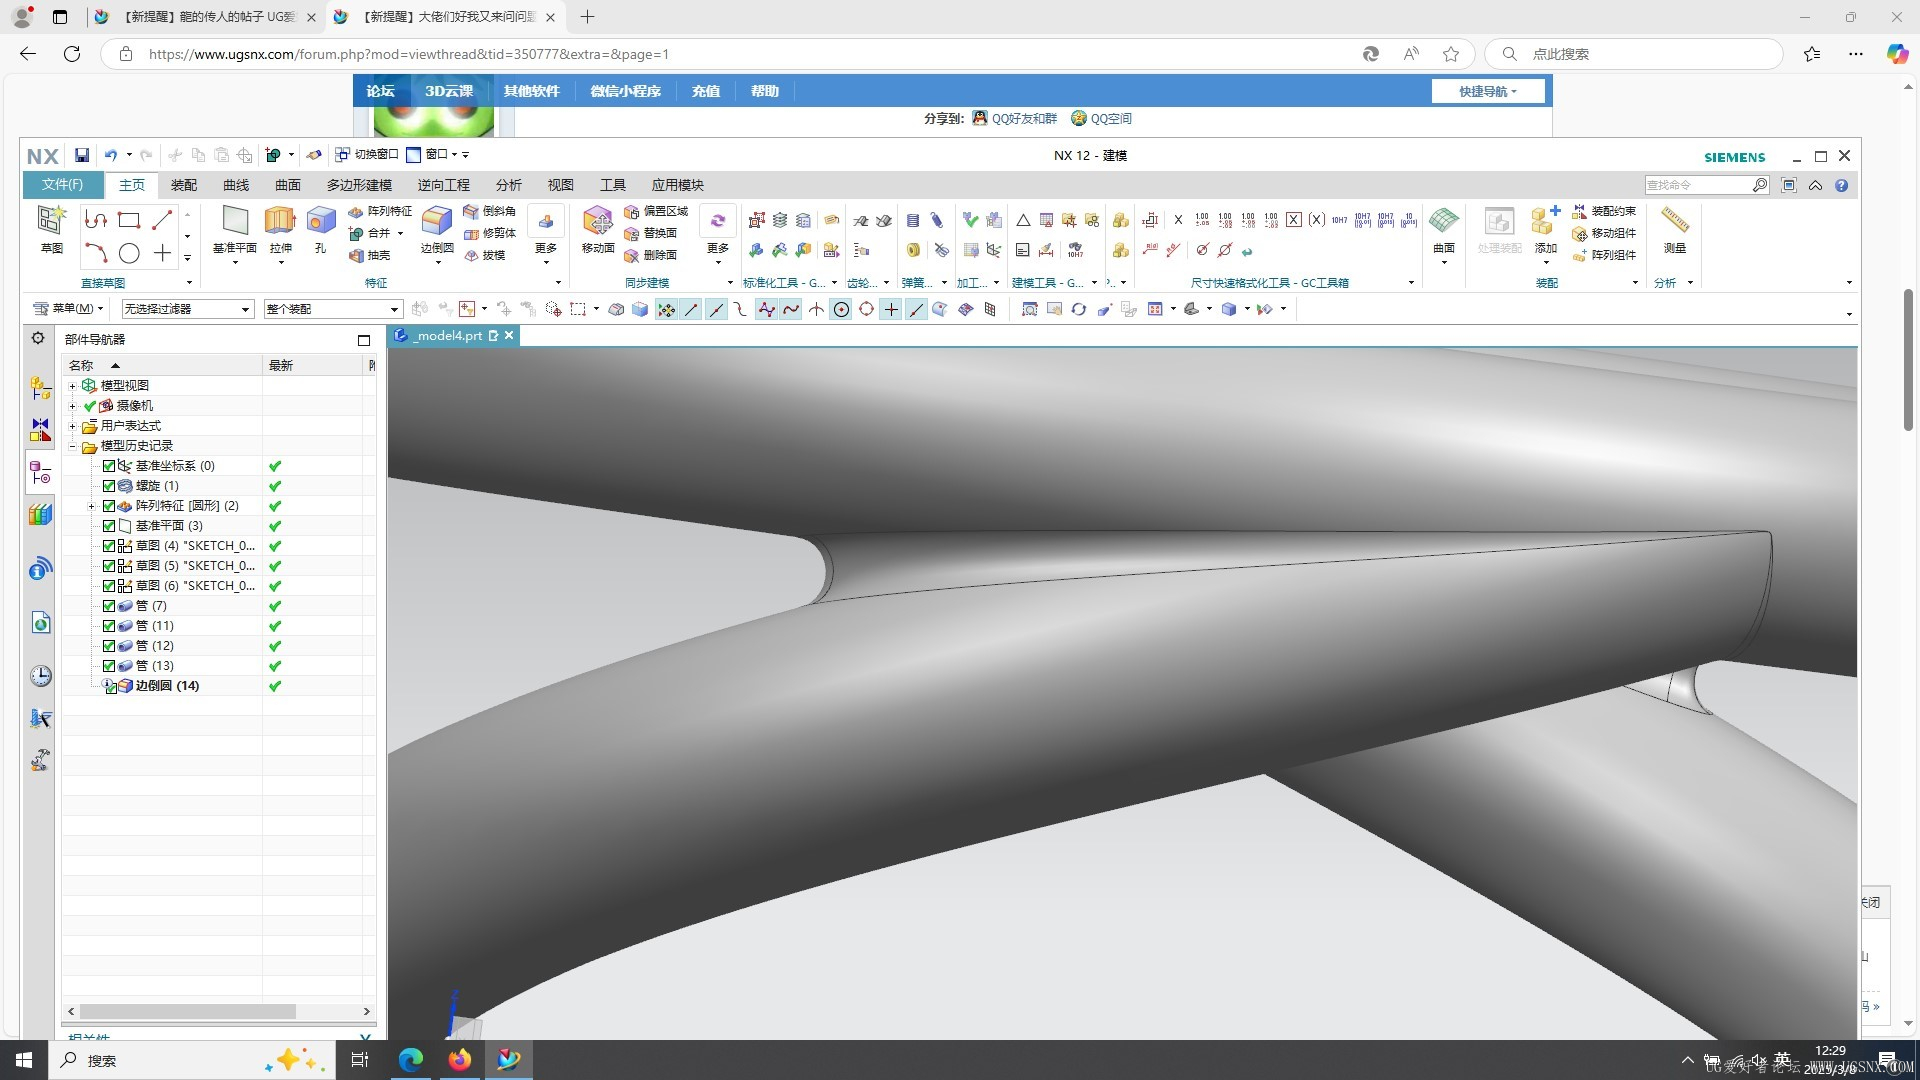This screenshot has width=1920, height=1080.
Task: Click the 修剪体 trim body icon
Action: [471, 234]
